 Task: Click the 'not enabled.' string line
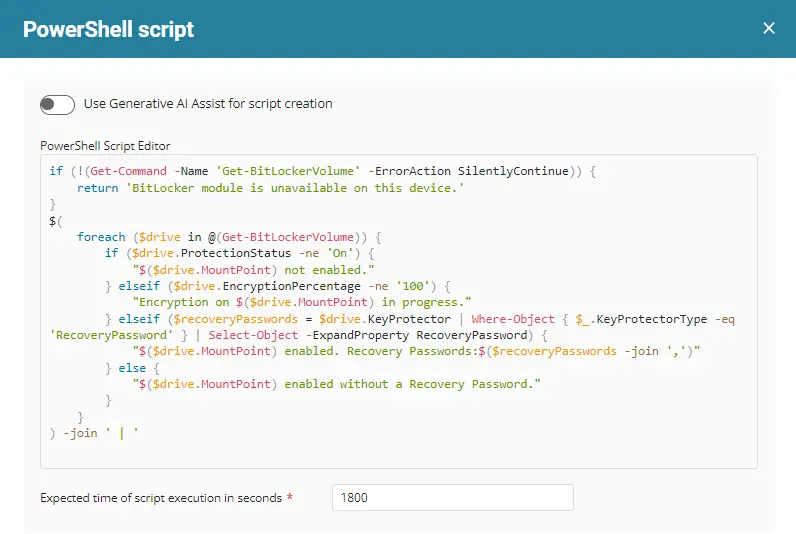(253, 270)
